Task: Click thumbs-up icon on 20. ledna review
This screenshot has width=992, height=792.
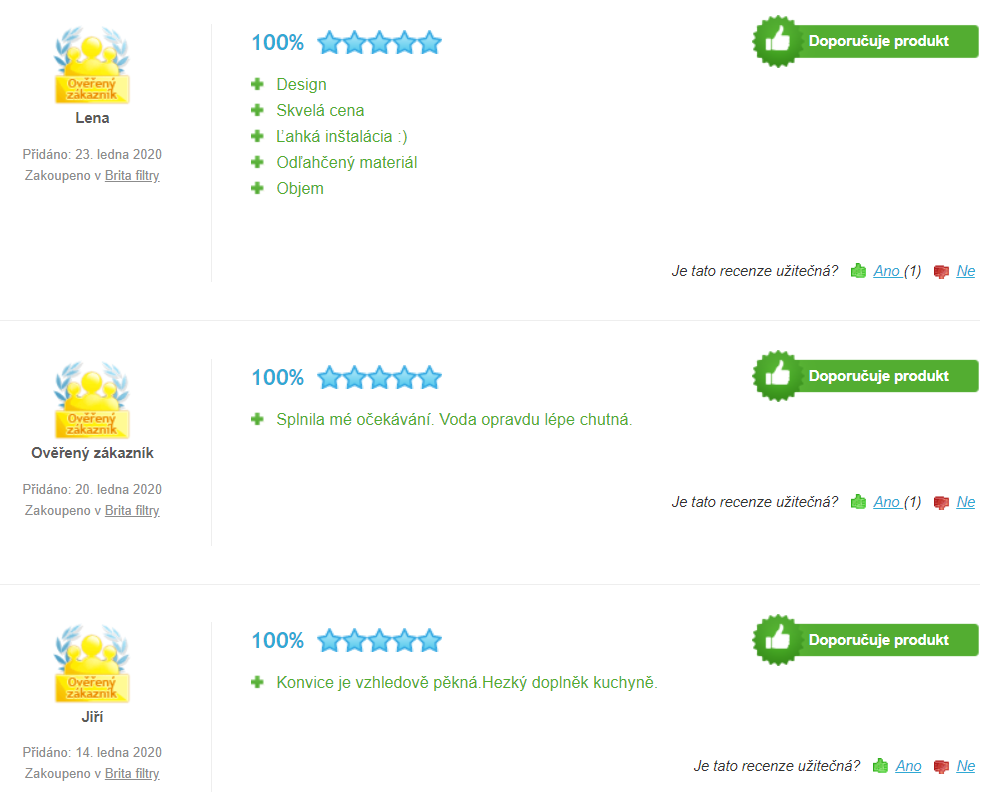Action: pos(858,502)
